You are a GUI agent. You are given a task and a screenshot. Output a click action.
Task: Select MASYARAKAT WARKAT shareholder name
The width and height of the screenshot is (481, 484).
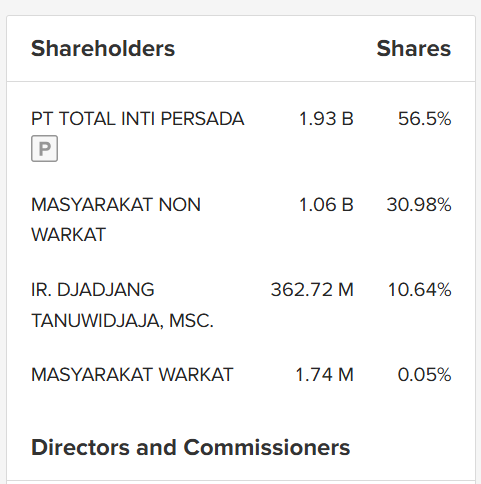(x=132, y=374)
